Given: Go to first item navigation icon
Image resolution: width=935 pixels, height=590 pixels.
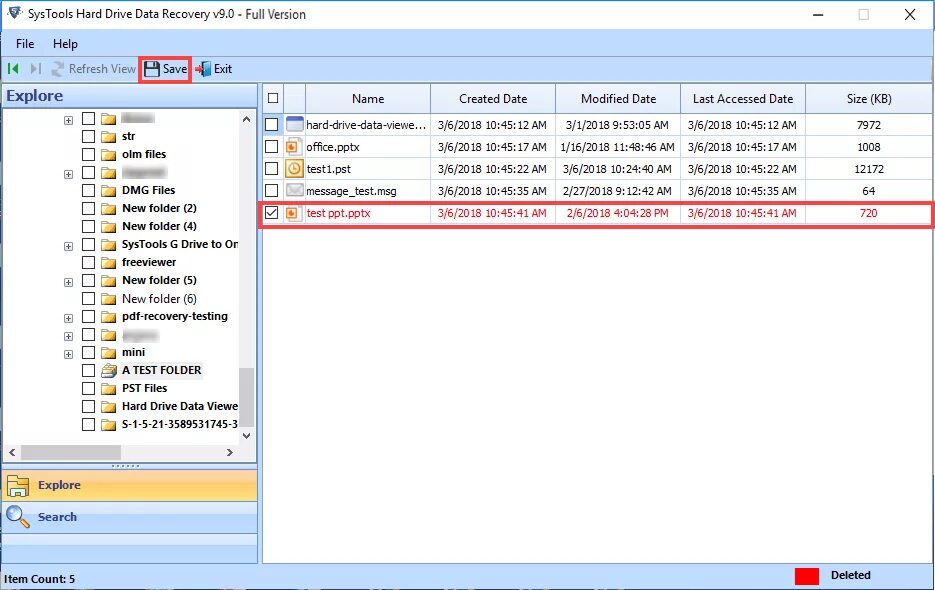Looking at the screenshot, I should coord(13,69).
